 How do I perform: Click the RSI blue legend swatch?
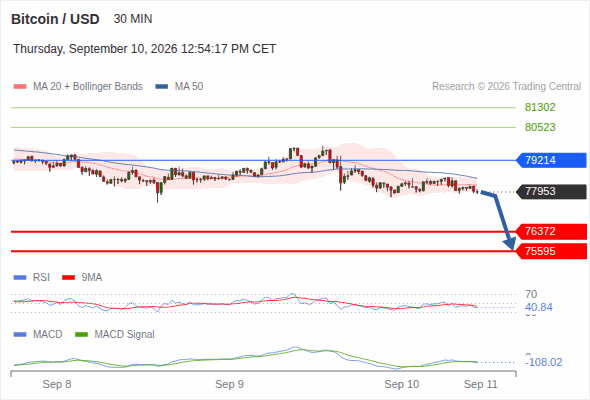20,278
